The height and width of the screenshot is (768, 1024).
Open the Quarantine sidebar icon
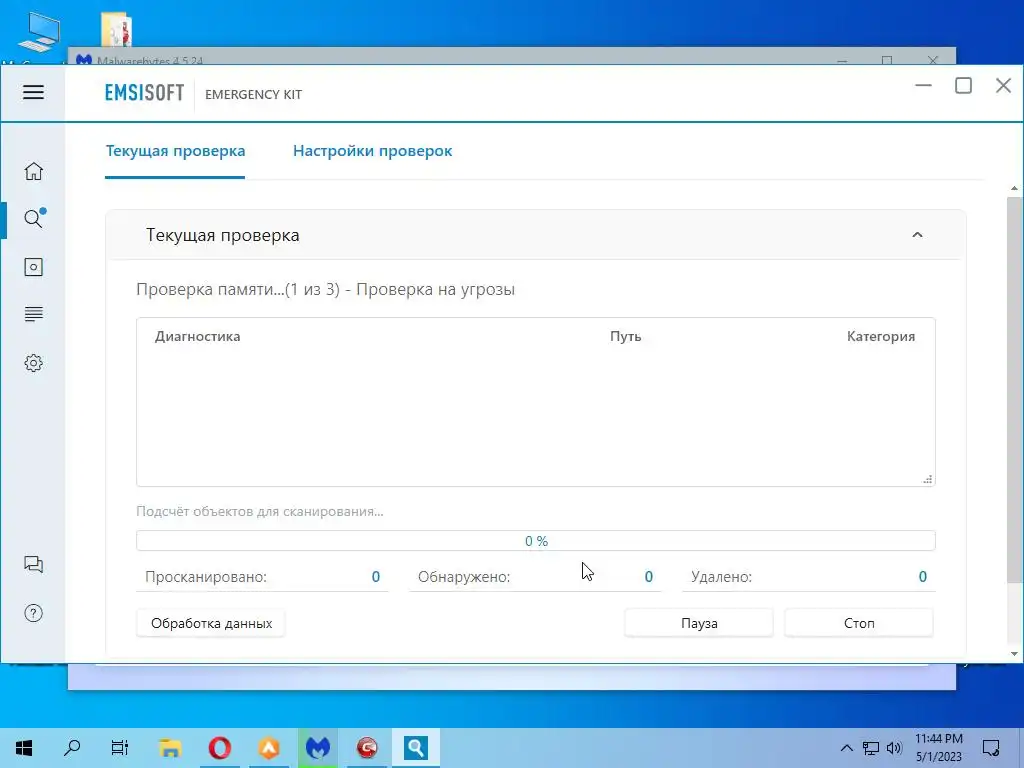(33, 267)
